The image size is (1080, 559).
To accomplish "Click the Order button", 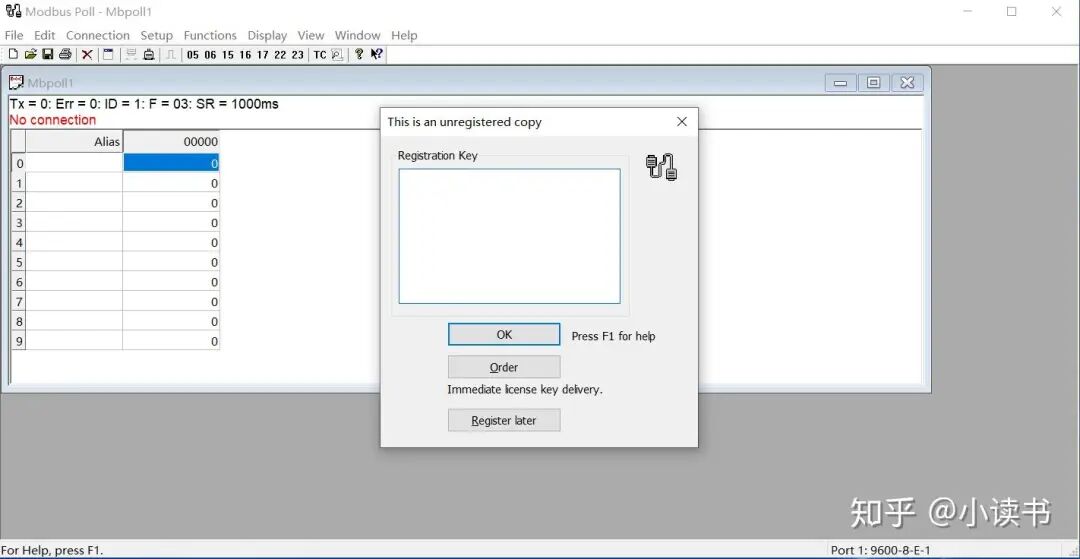I will coord(504,367).
